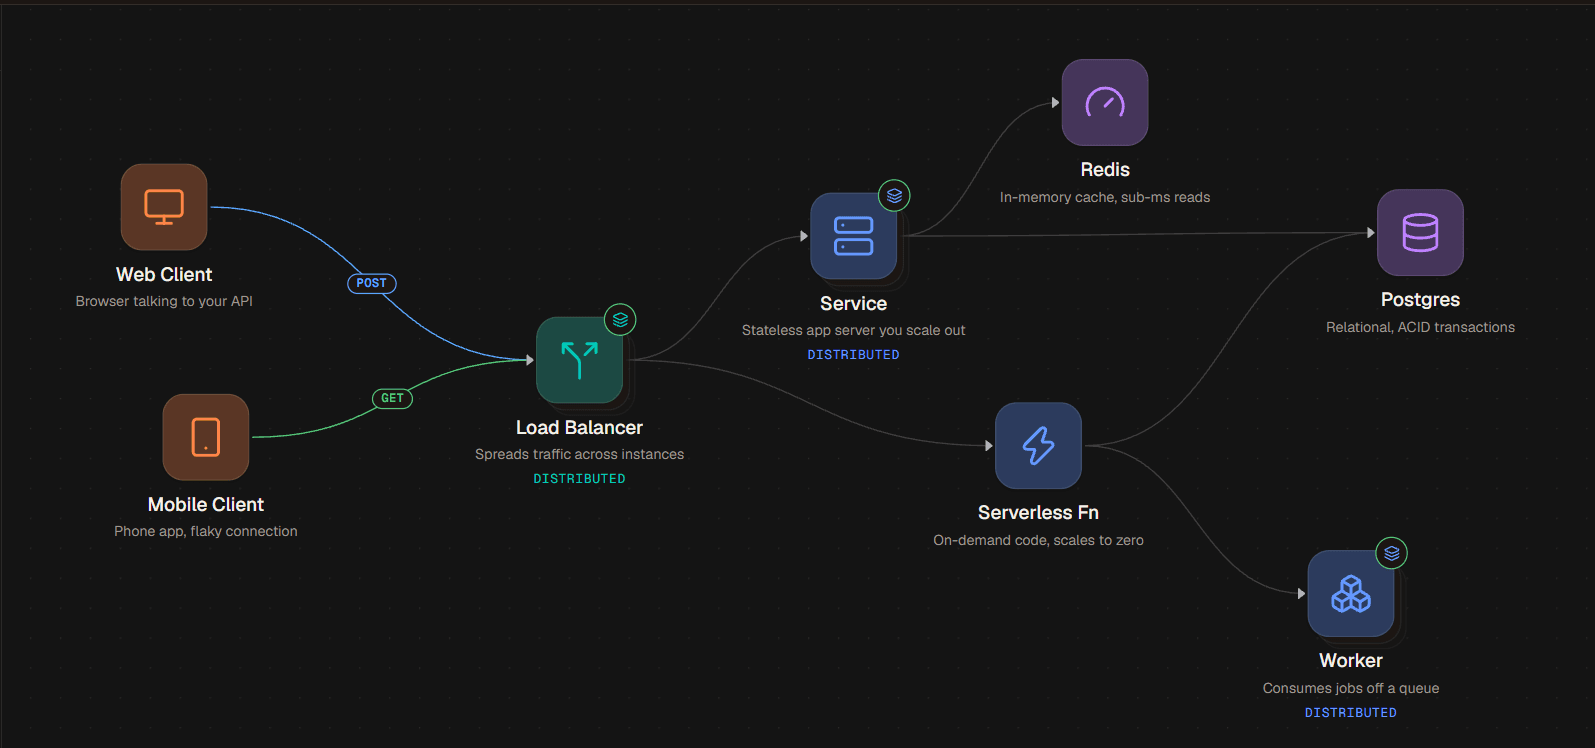Click "Browser talking to your API" description

[164, 301]
